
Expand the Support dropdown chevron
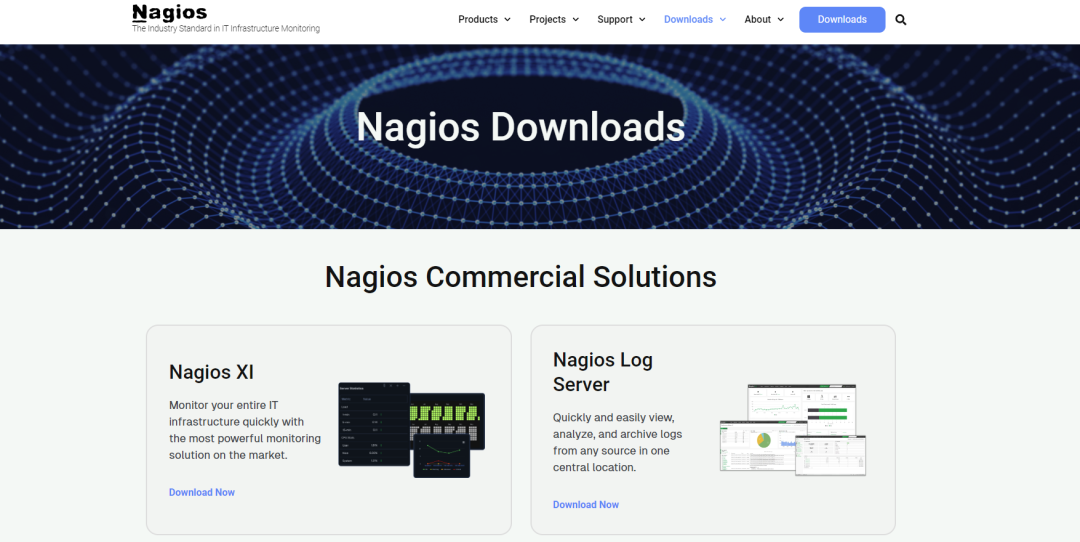(x=643, y=20)
